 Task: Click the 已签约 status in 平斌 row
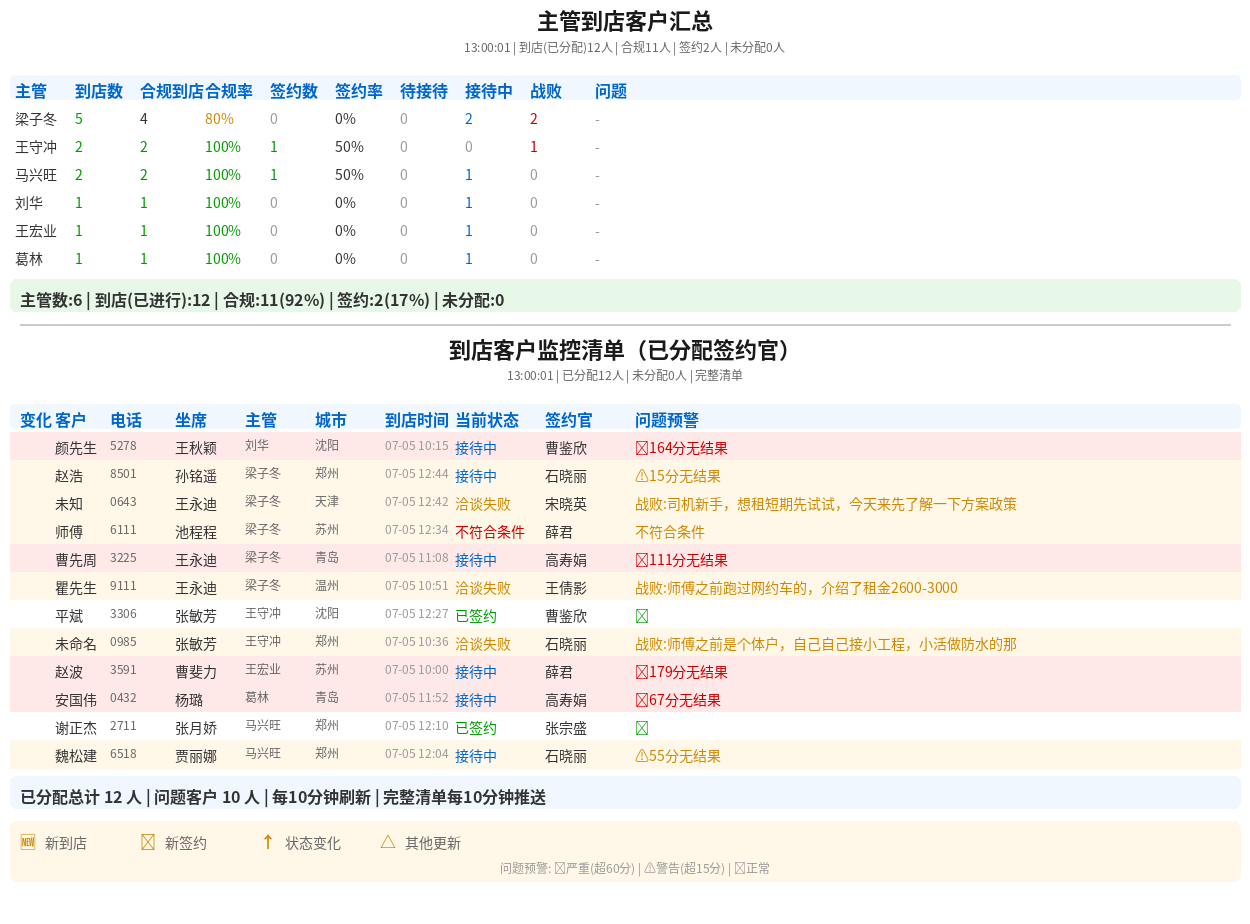pyautogui.click(x=476, y=616)
